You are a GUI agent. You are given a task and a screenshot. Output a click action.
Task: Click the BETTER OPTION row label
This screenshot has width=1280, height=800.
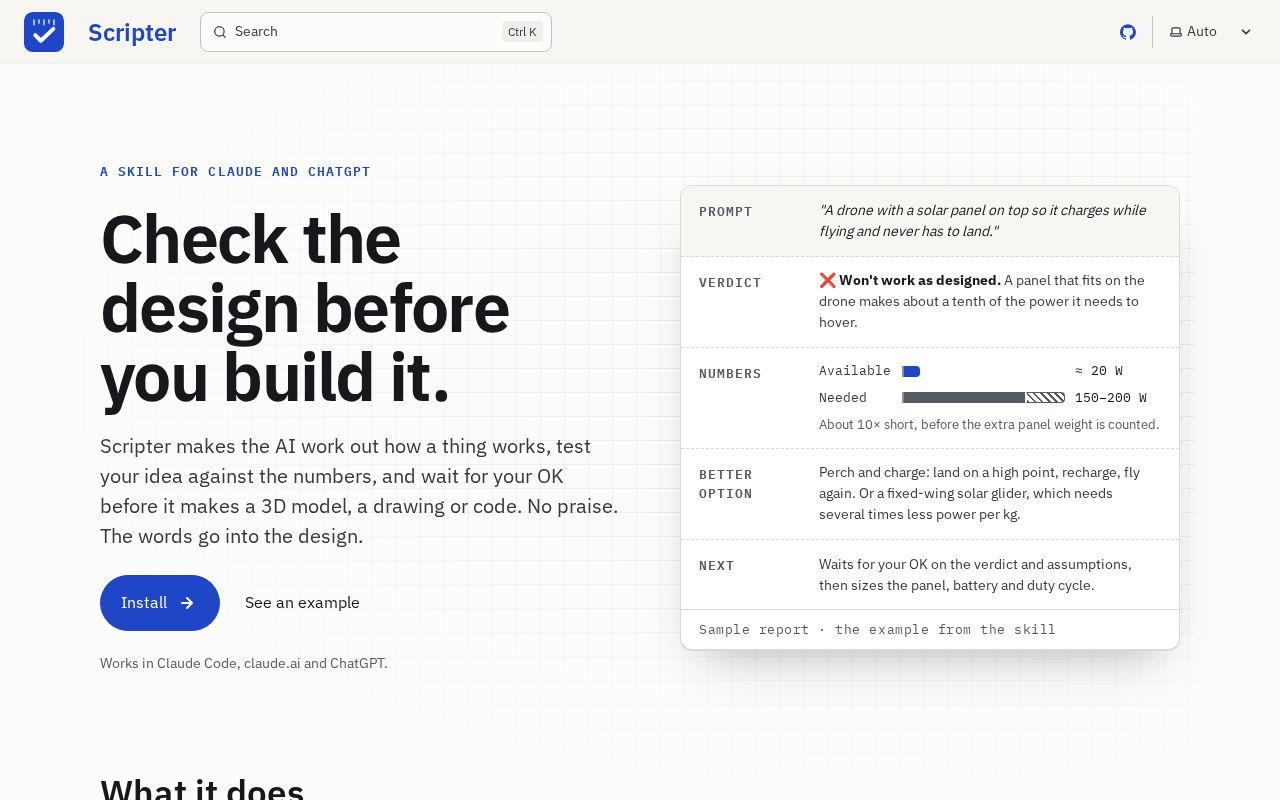coord(726,484)
